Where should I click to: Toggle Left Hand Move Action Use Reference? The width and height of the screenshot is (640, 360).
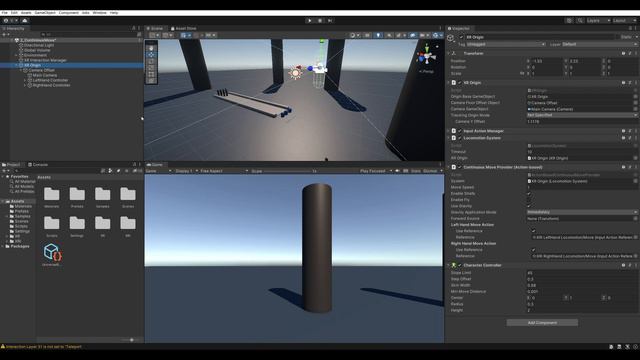pyautogui.click(x=533, y=231)
